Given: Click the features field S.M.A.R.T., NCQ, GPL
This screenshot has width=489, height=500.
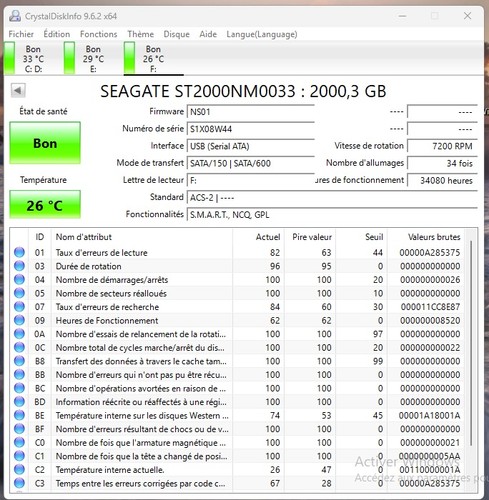Looking at the screenshot, I should click(x=332, y=215).
